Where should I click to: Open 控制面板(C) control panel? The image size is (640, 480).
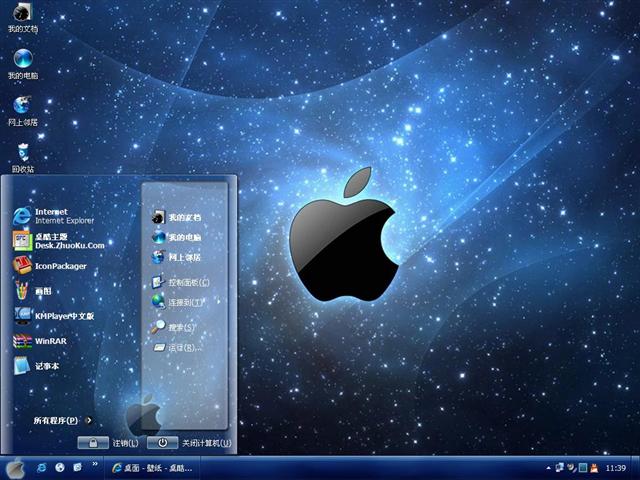(180, 282)
